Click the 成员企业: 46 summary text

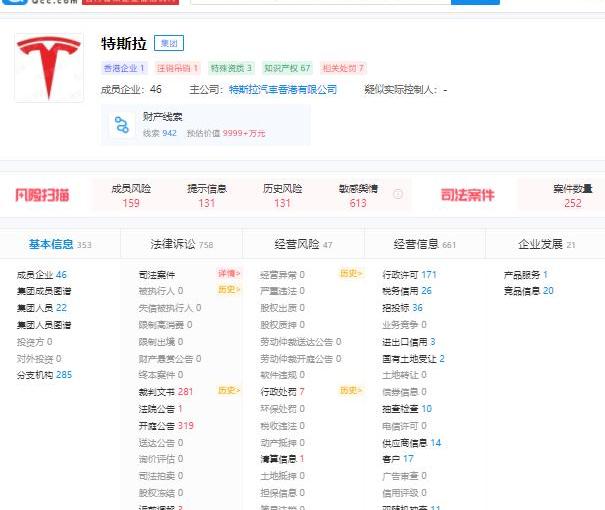[x=131, y=90]
